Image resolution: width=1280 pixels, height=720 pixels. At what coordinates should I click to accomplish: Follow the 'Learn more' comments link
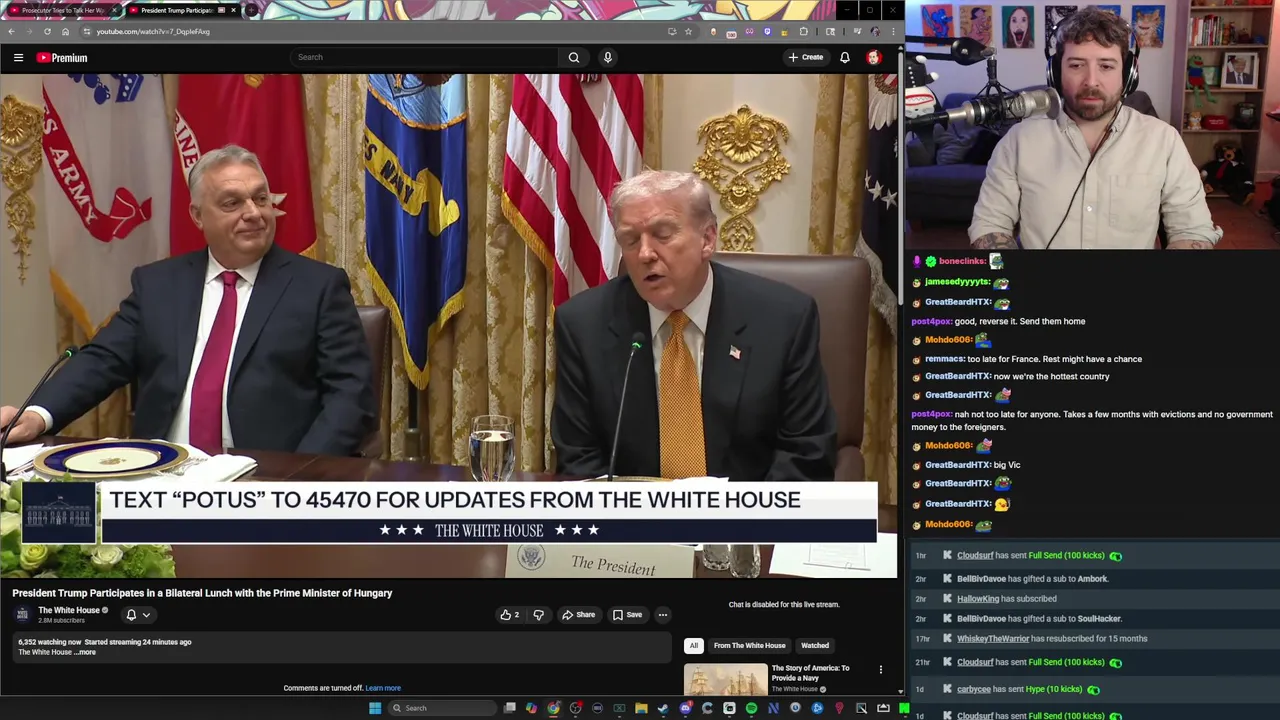[x=383, y=688]
